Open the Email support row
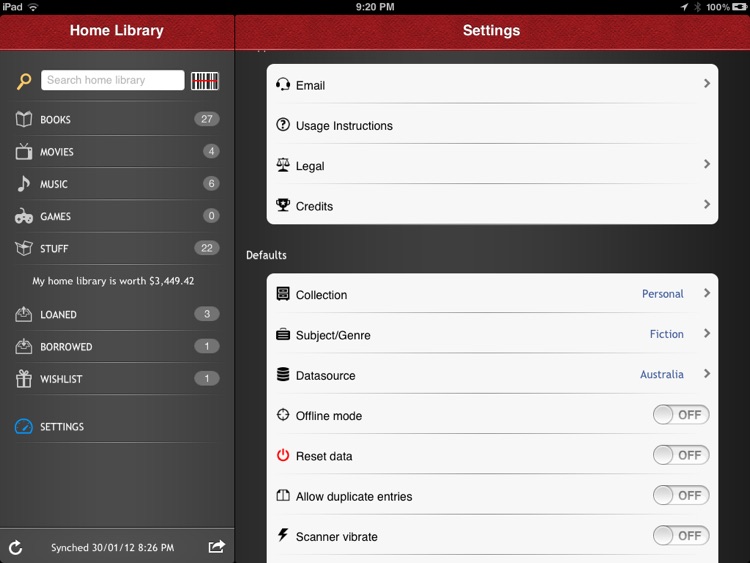750x563 pixels. [492, 84]
